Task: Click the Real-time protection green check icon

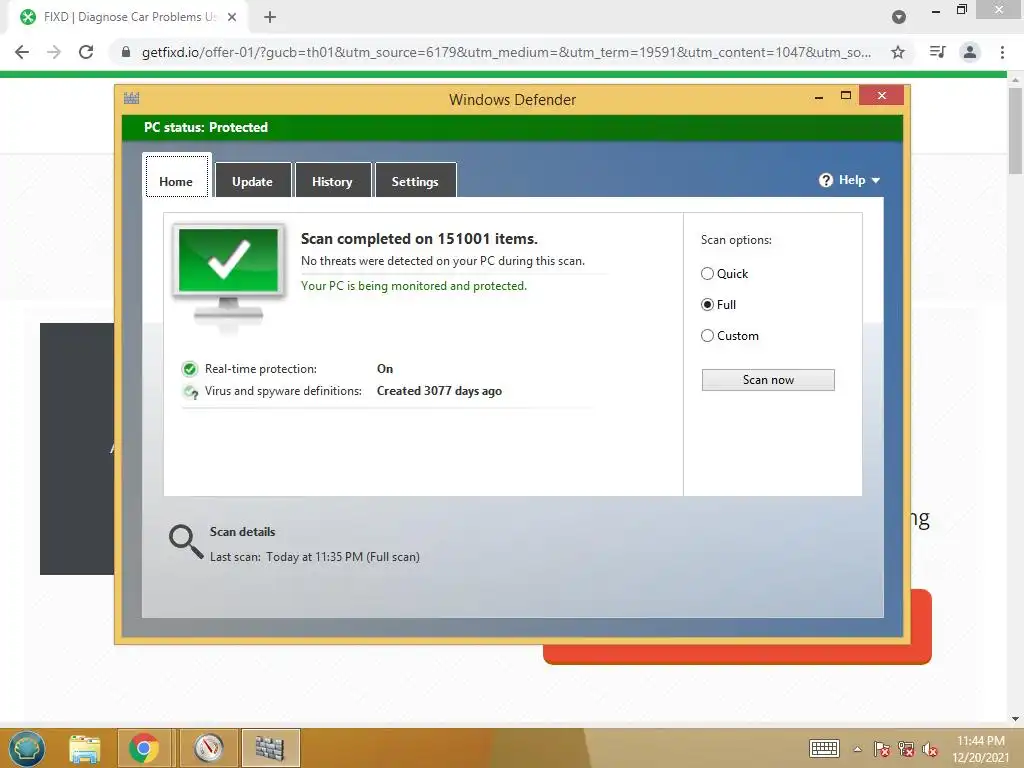Action: (x=189, y=369)
